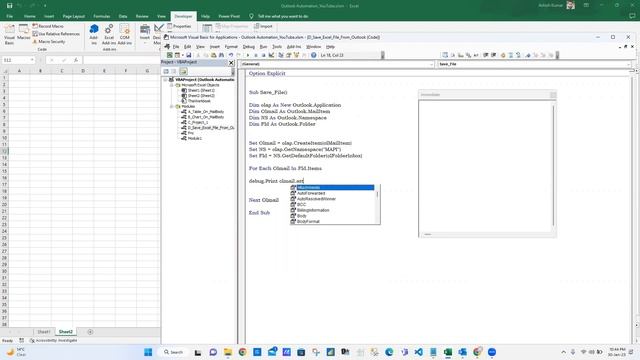The image size is (640, 360).
Task: Click Toggle Folders icon in Project pane
Action: 183,71
